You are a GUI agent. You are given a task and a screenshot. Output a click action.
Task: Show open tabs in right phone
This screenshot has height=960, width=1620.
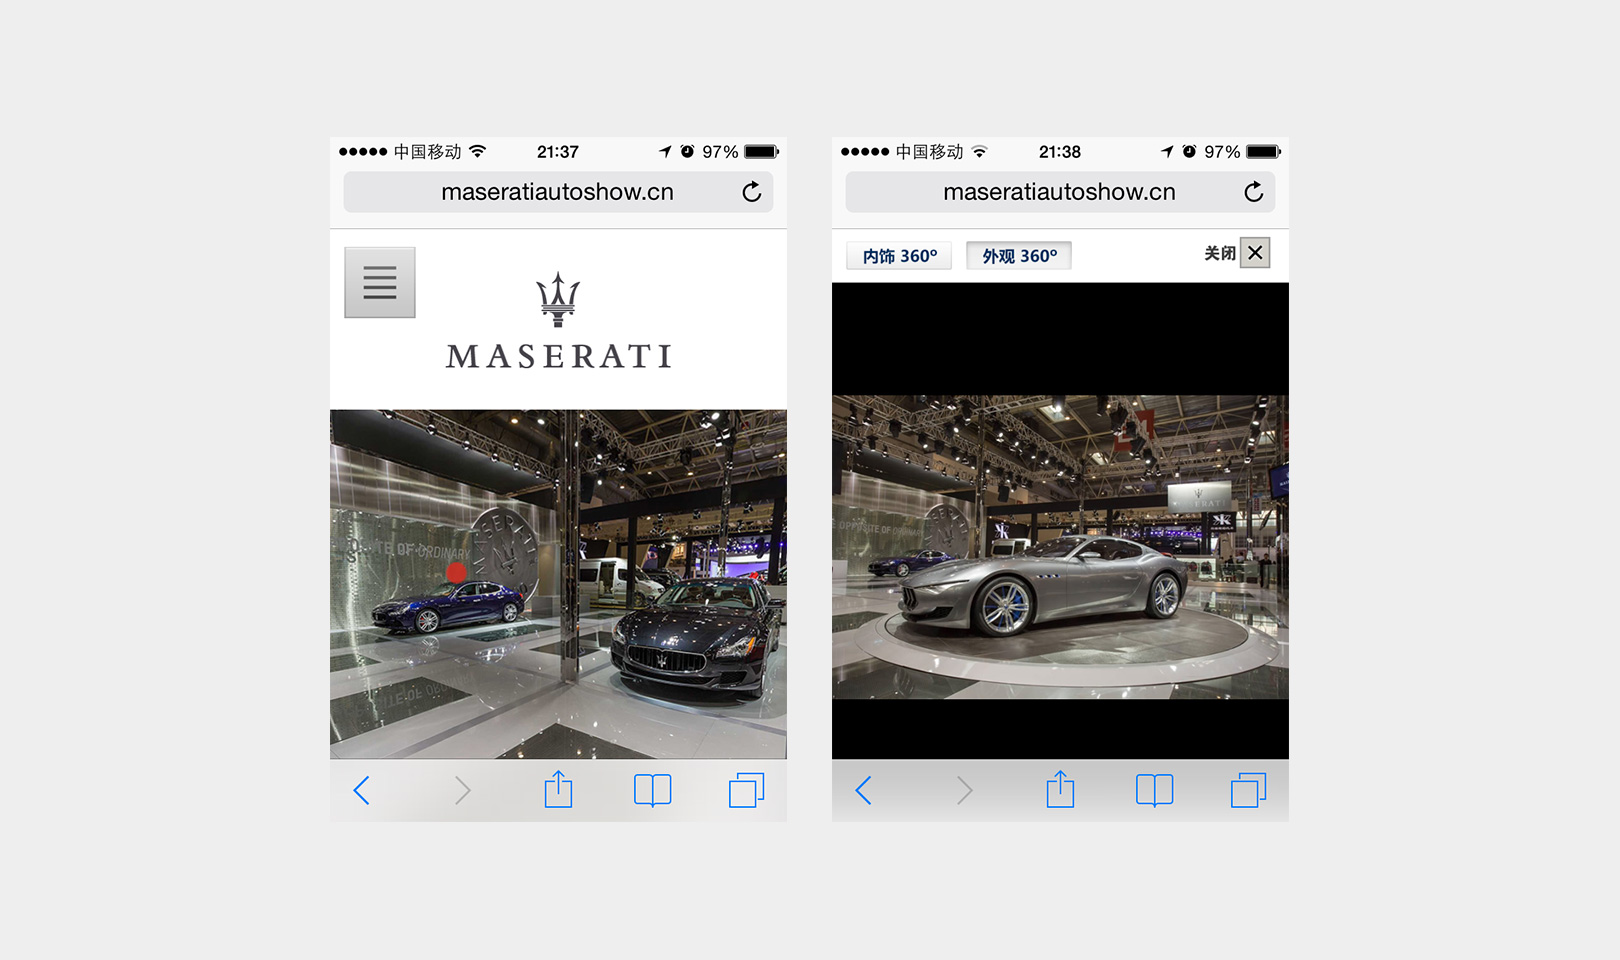pyautogui.click(x=1249, y=790)
